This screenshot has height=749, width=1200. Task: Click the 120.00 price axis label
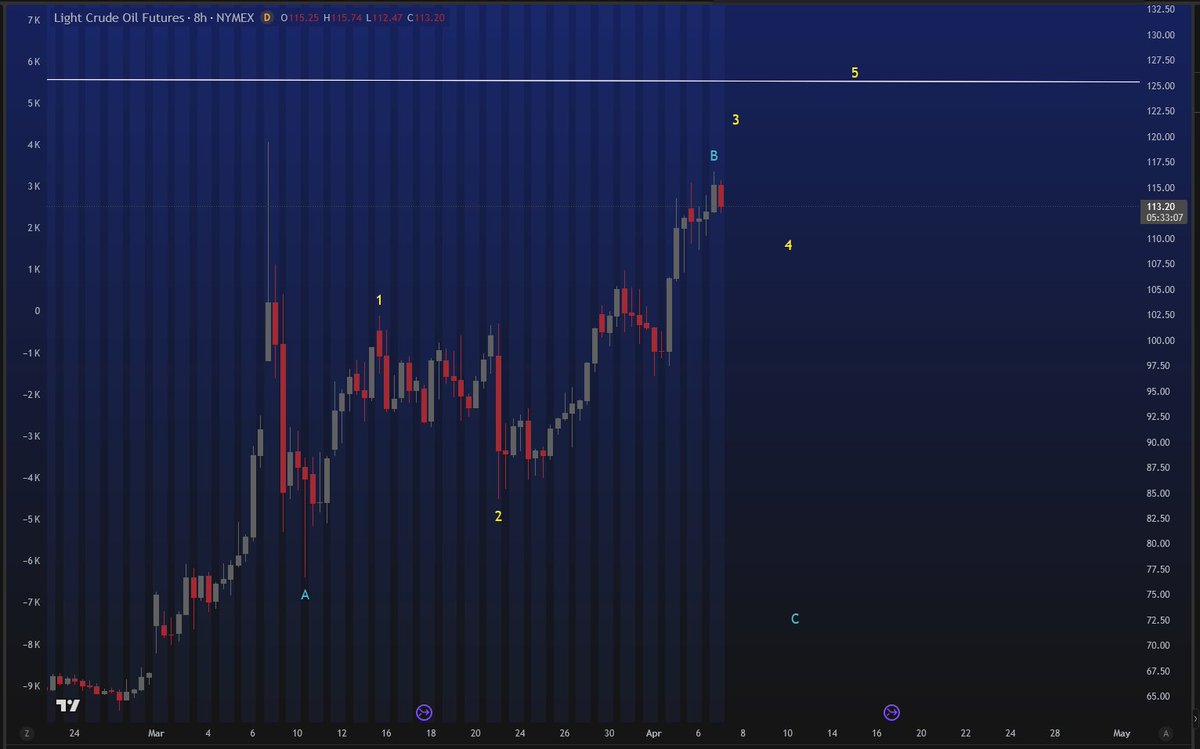[x=1161, y=137]
